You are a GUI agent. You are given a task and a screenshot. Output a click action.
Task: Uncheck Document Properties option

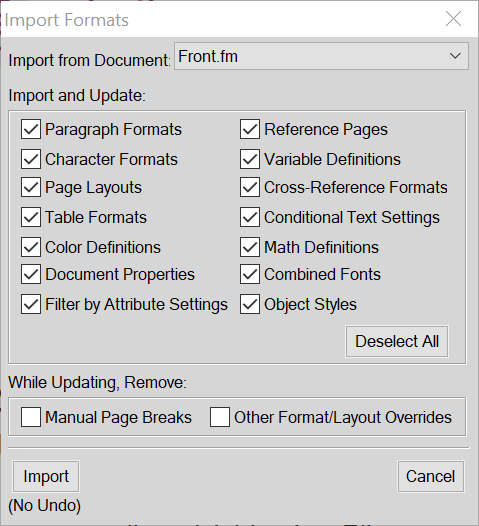pyautogui.click(x=31, y=274)
